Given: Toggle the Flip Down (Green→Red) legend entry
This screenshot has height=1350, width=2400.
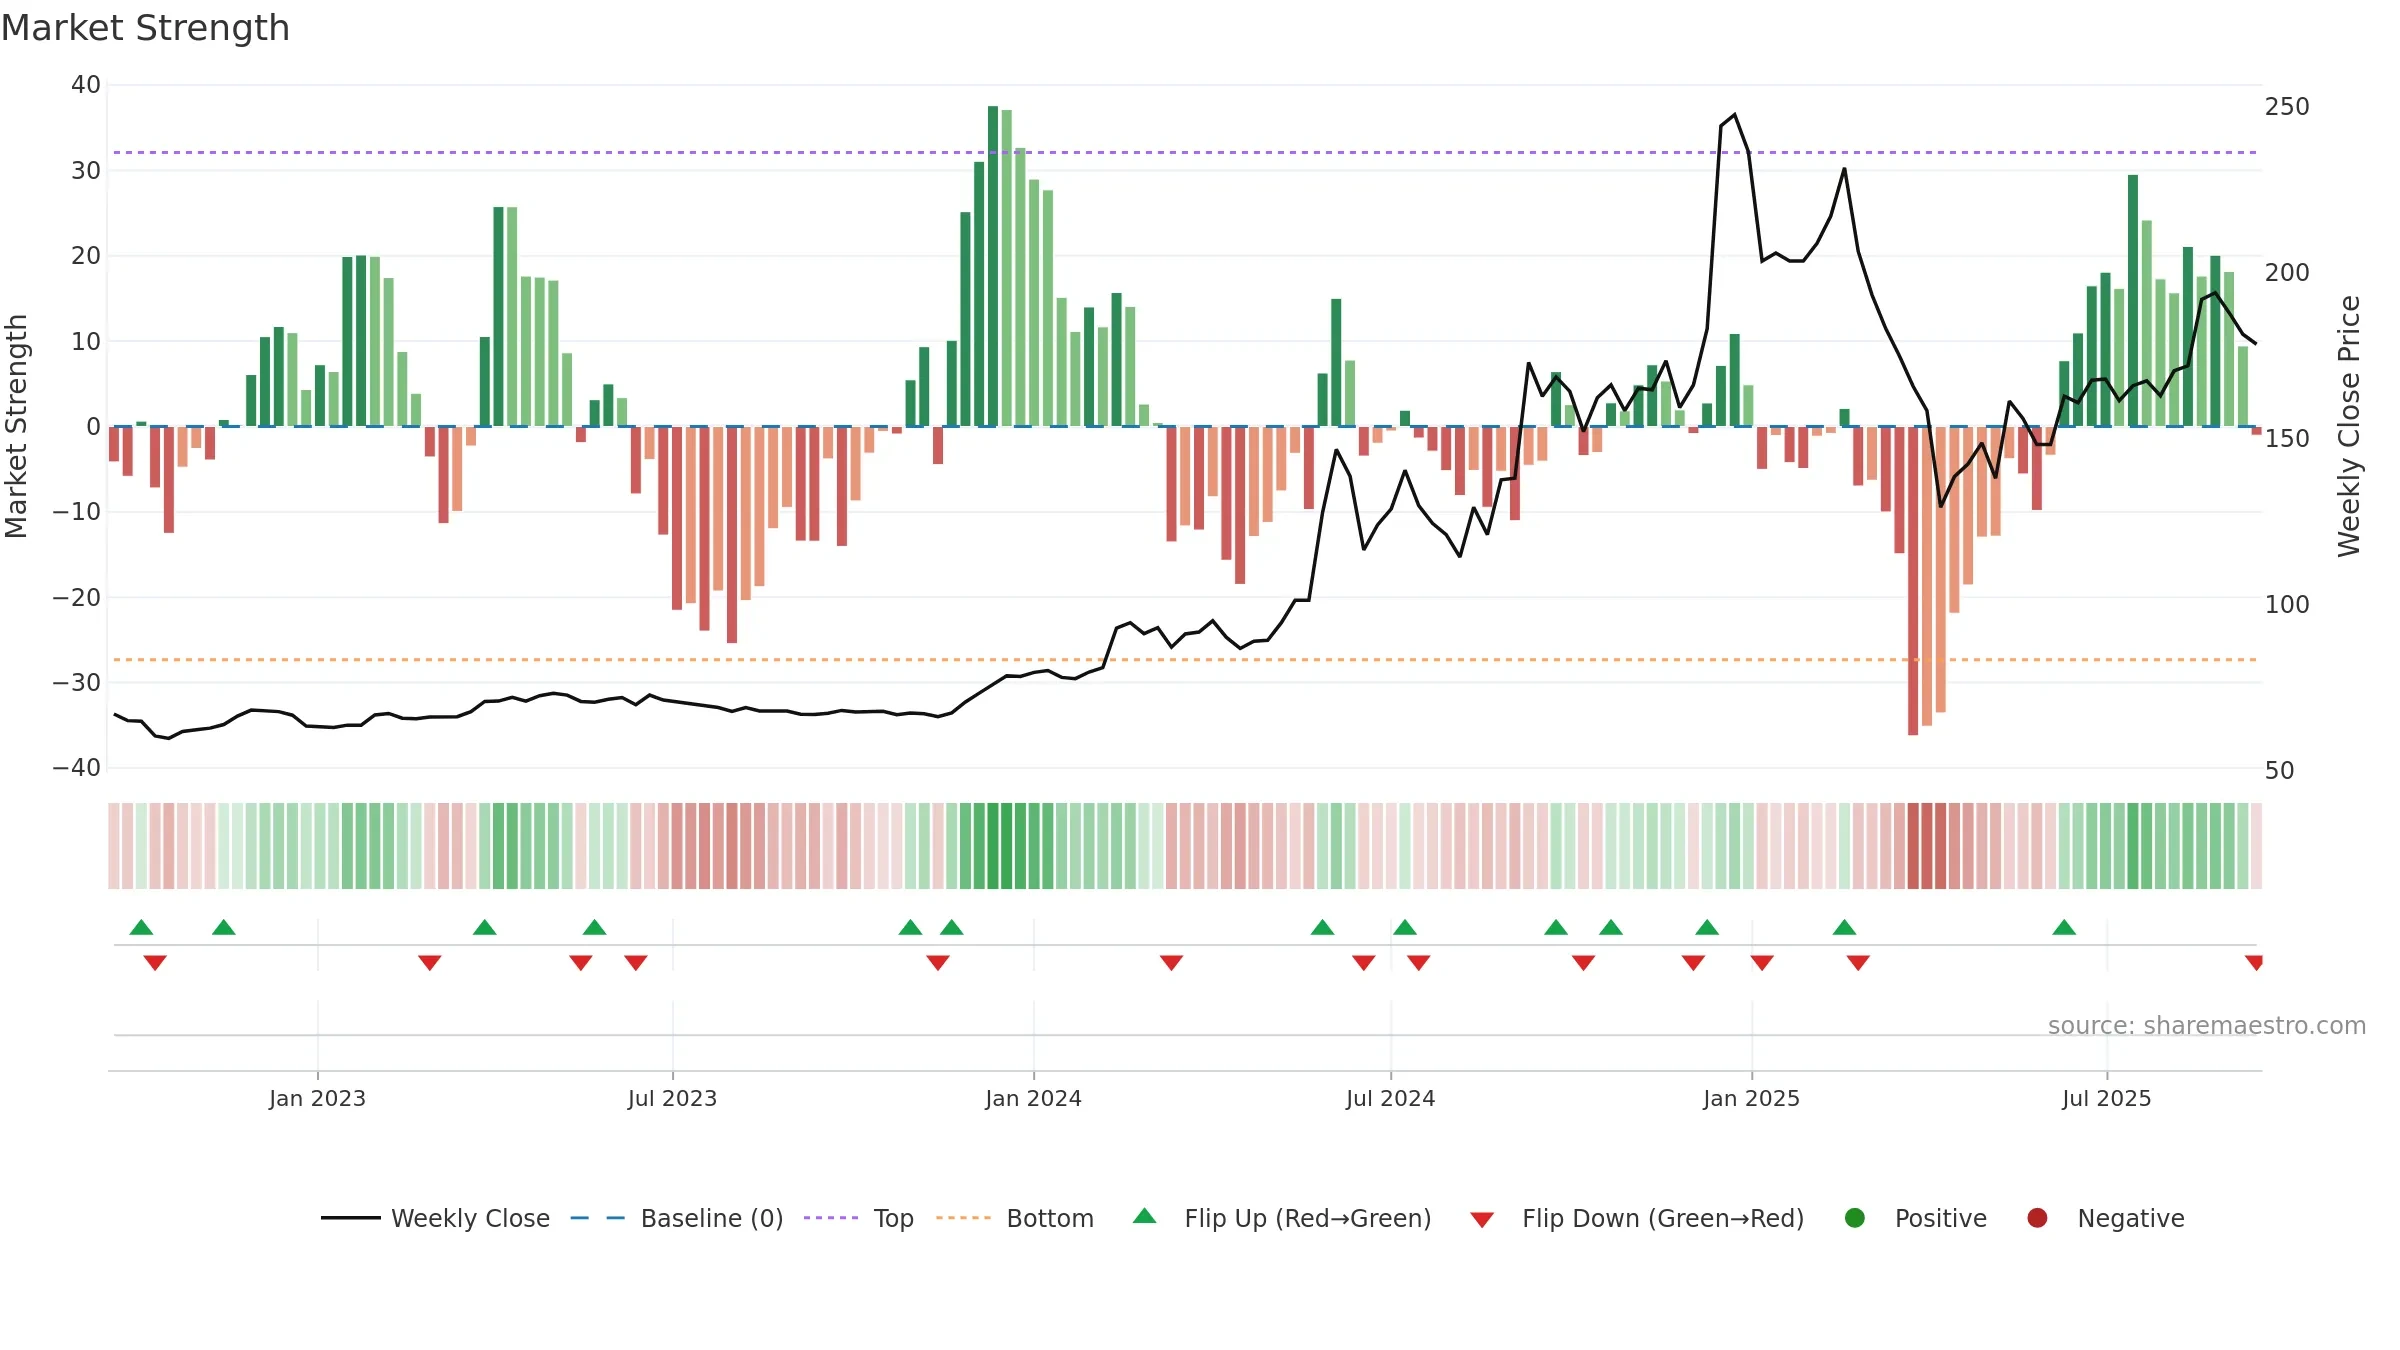Looking at the screenshot, I should click(1637, 1218).
